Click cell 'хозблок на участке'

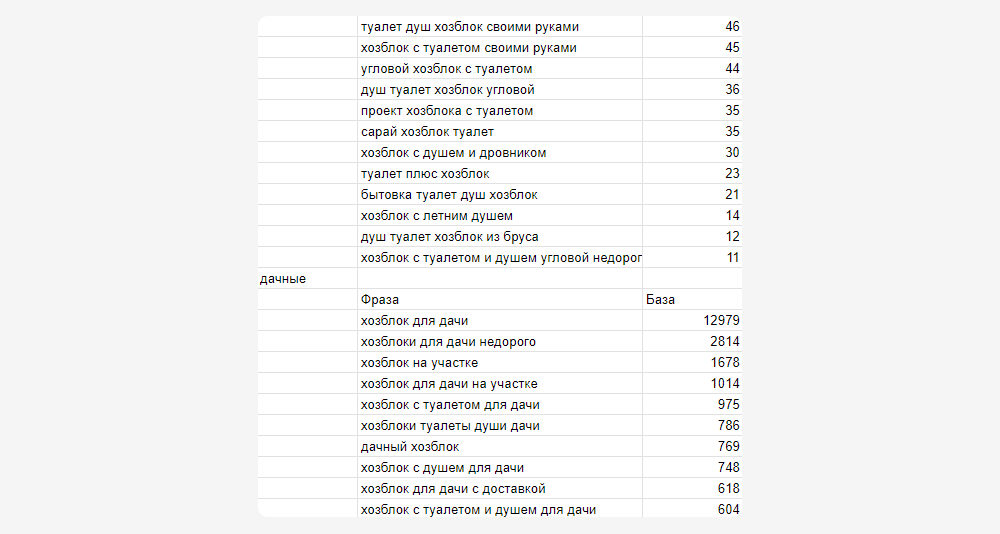419,363
